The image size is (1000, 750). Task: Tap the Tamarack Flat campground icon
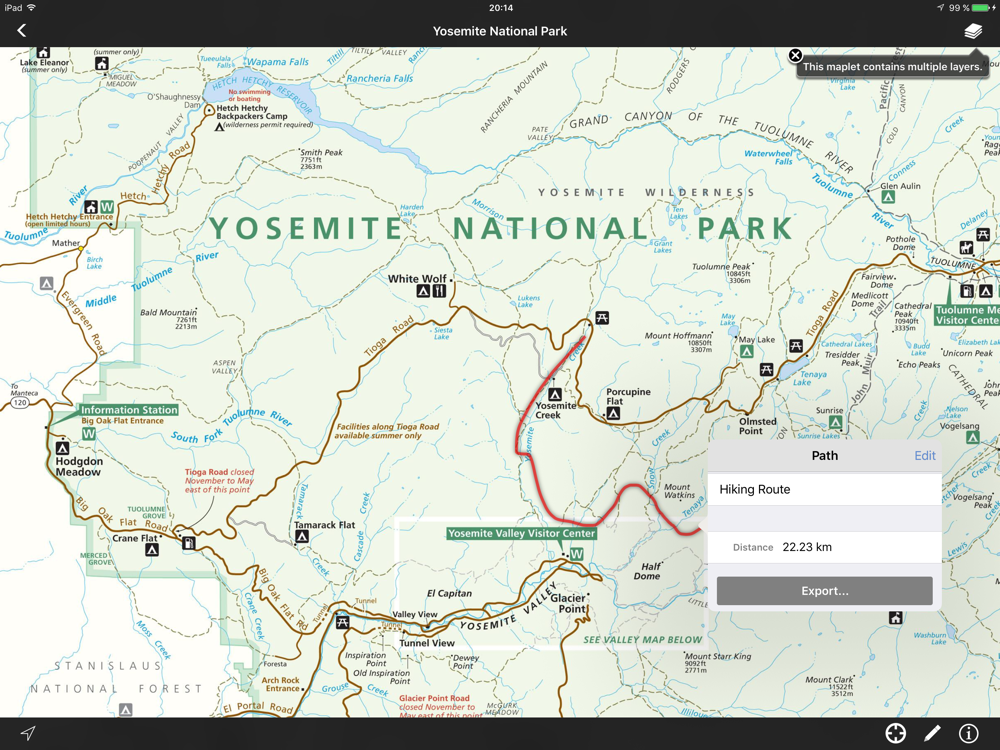coord(302,536)
